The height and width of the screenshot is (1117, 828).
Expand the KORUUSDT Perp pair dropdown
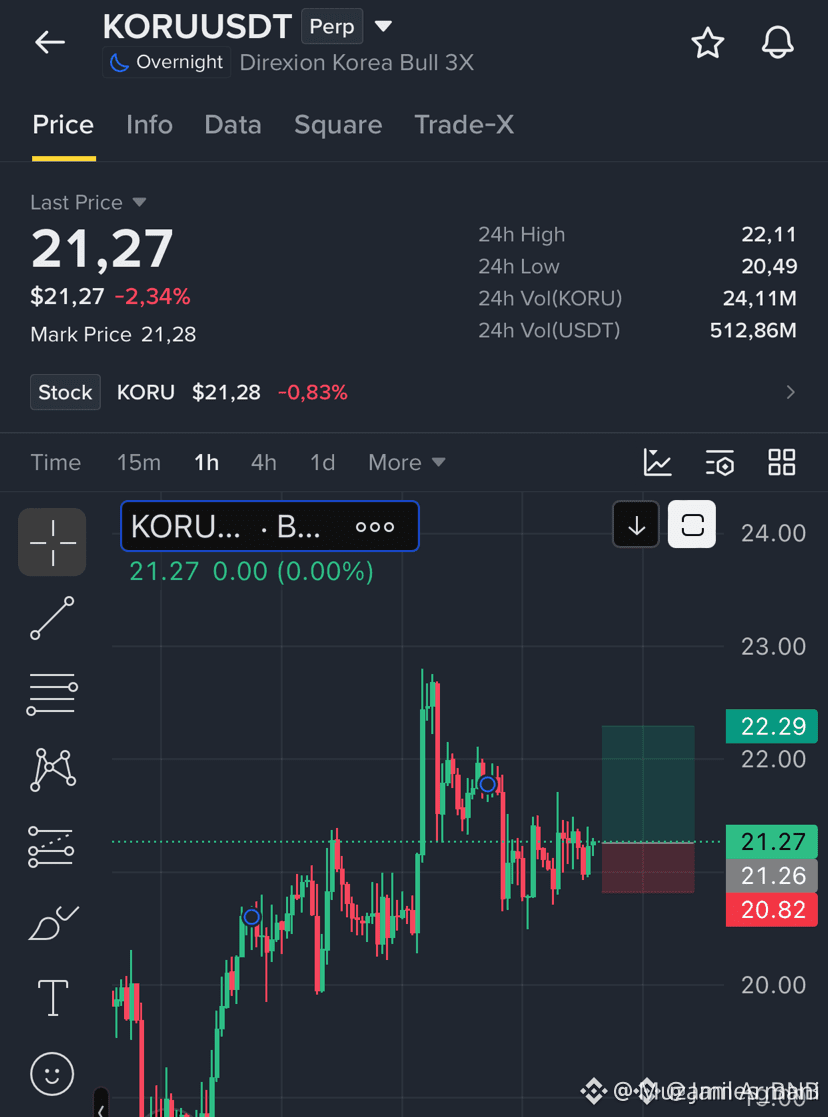click(383, 26)
